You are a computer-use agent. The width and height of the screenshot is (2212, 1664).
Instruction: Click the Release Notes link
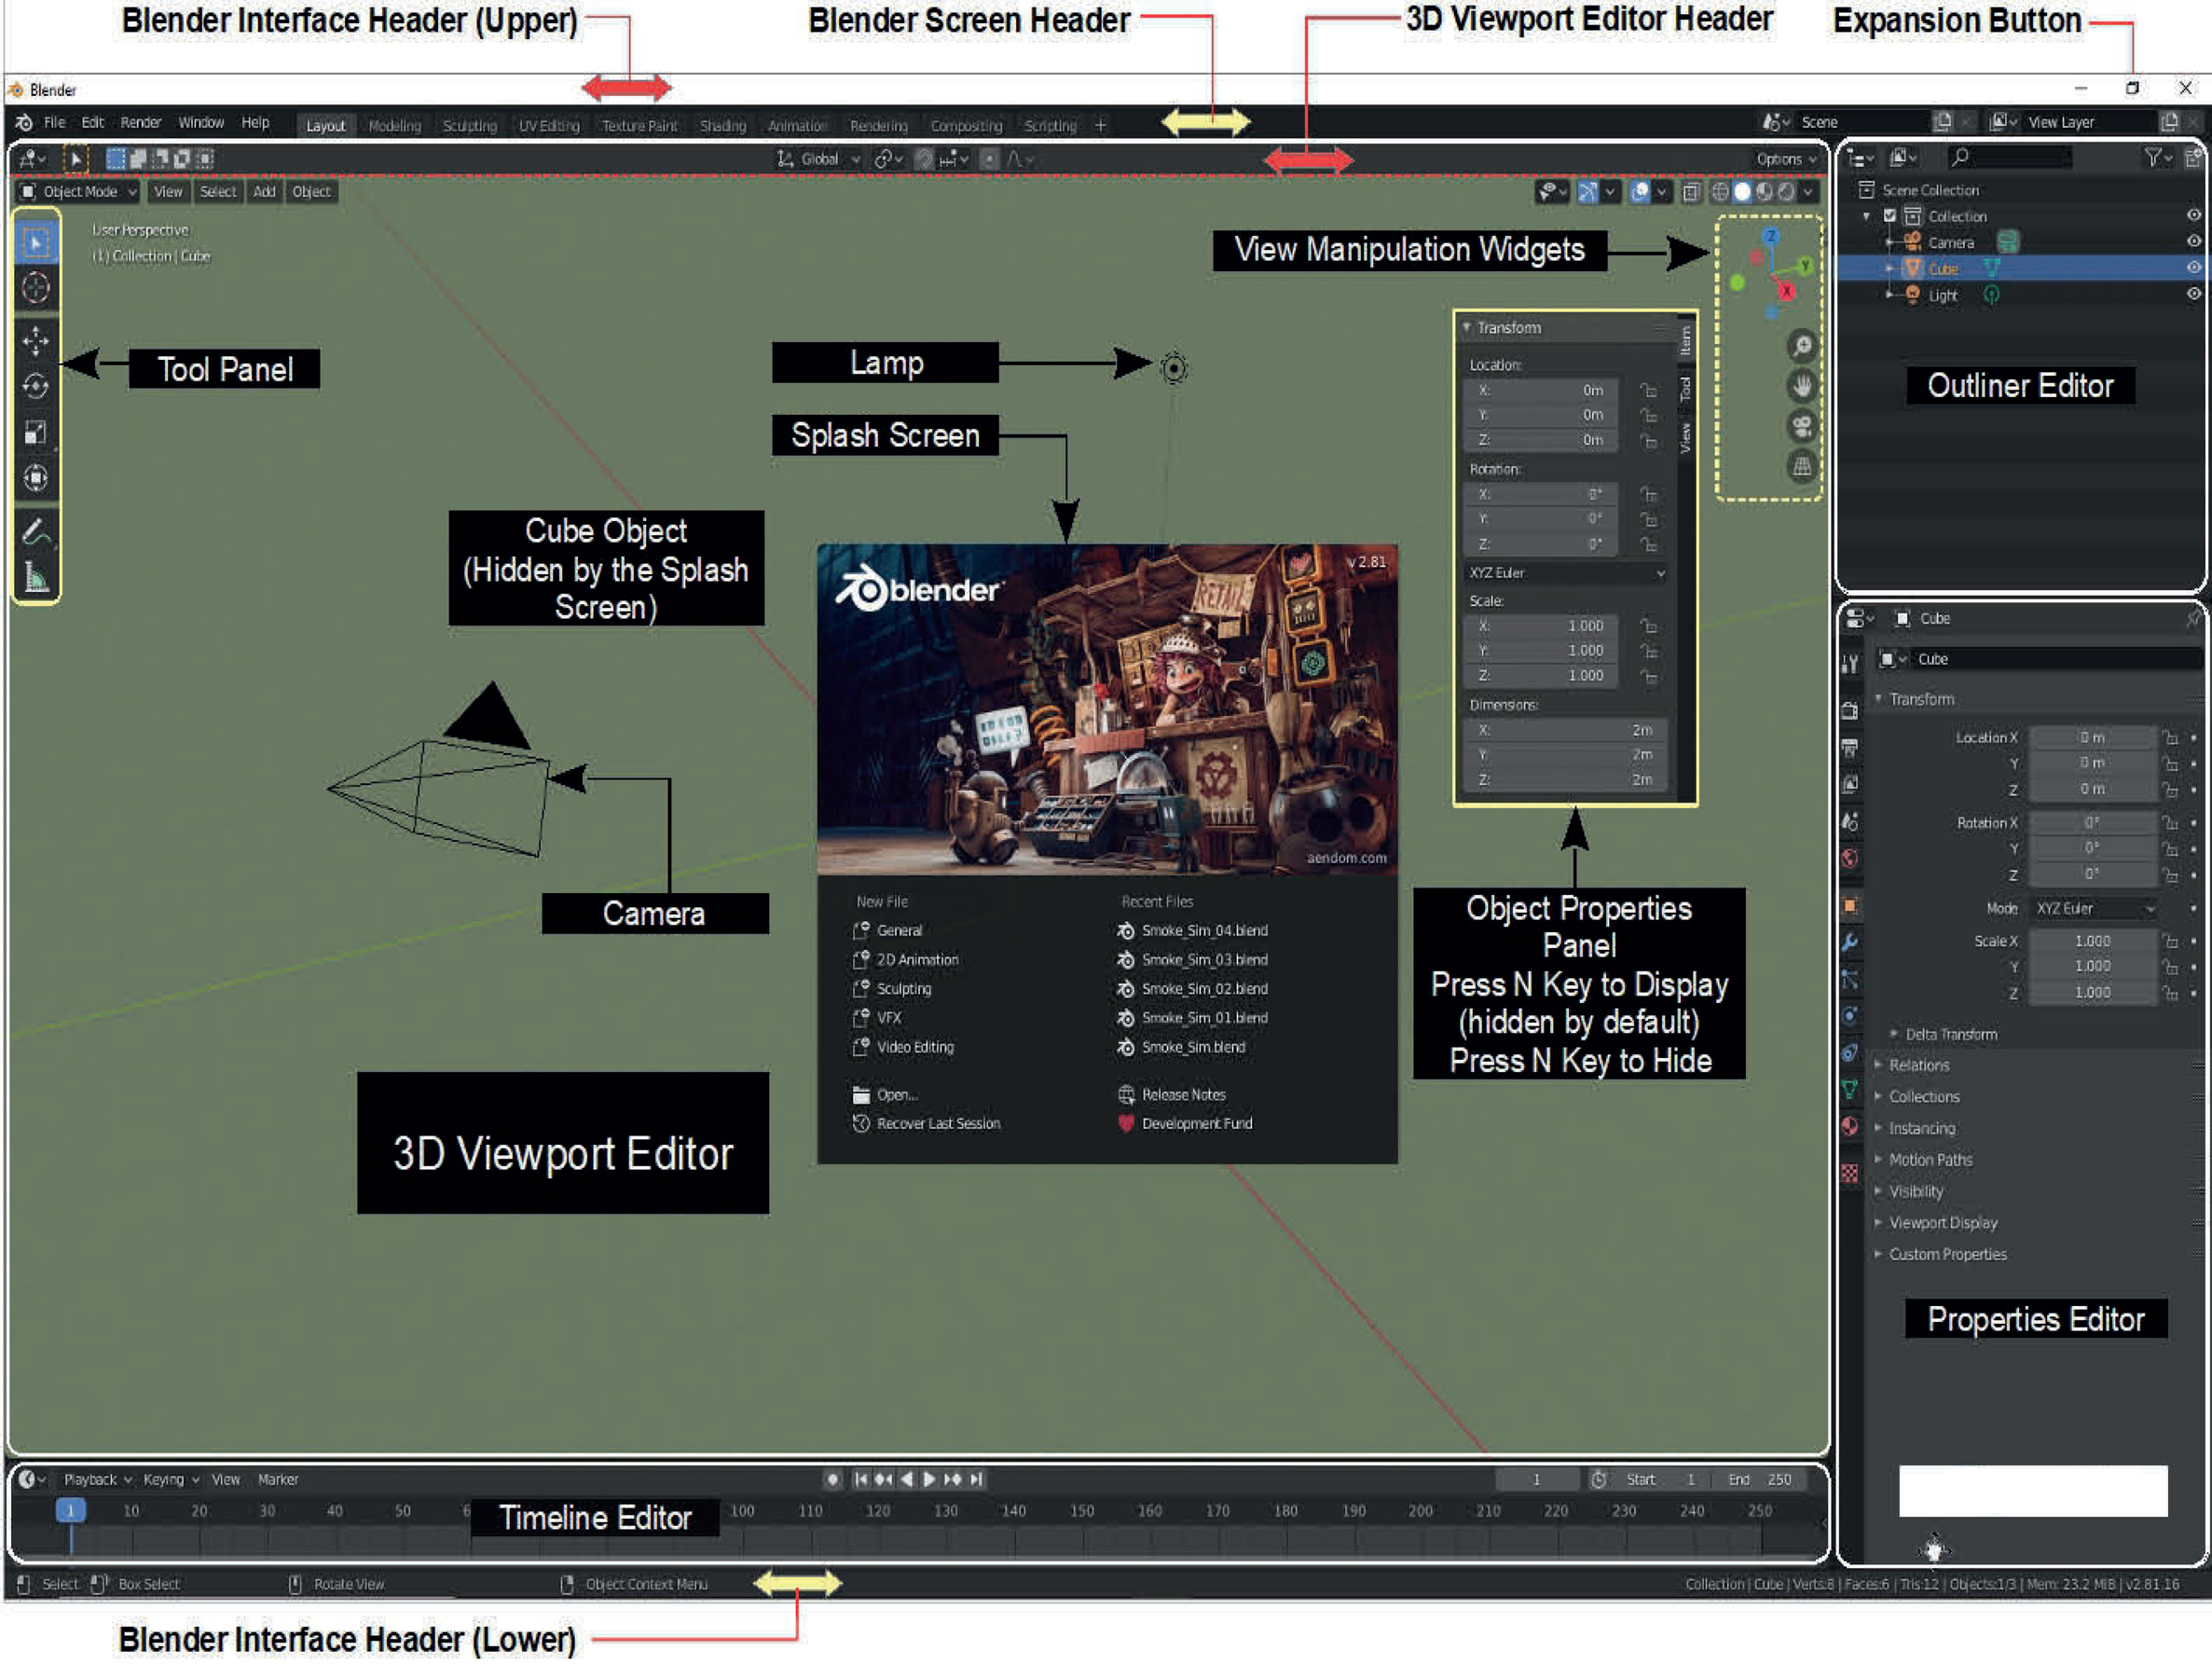pyautogui.click(x=1183, y=1095)
